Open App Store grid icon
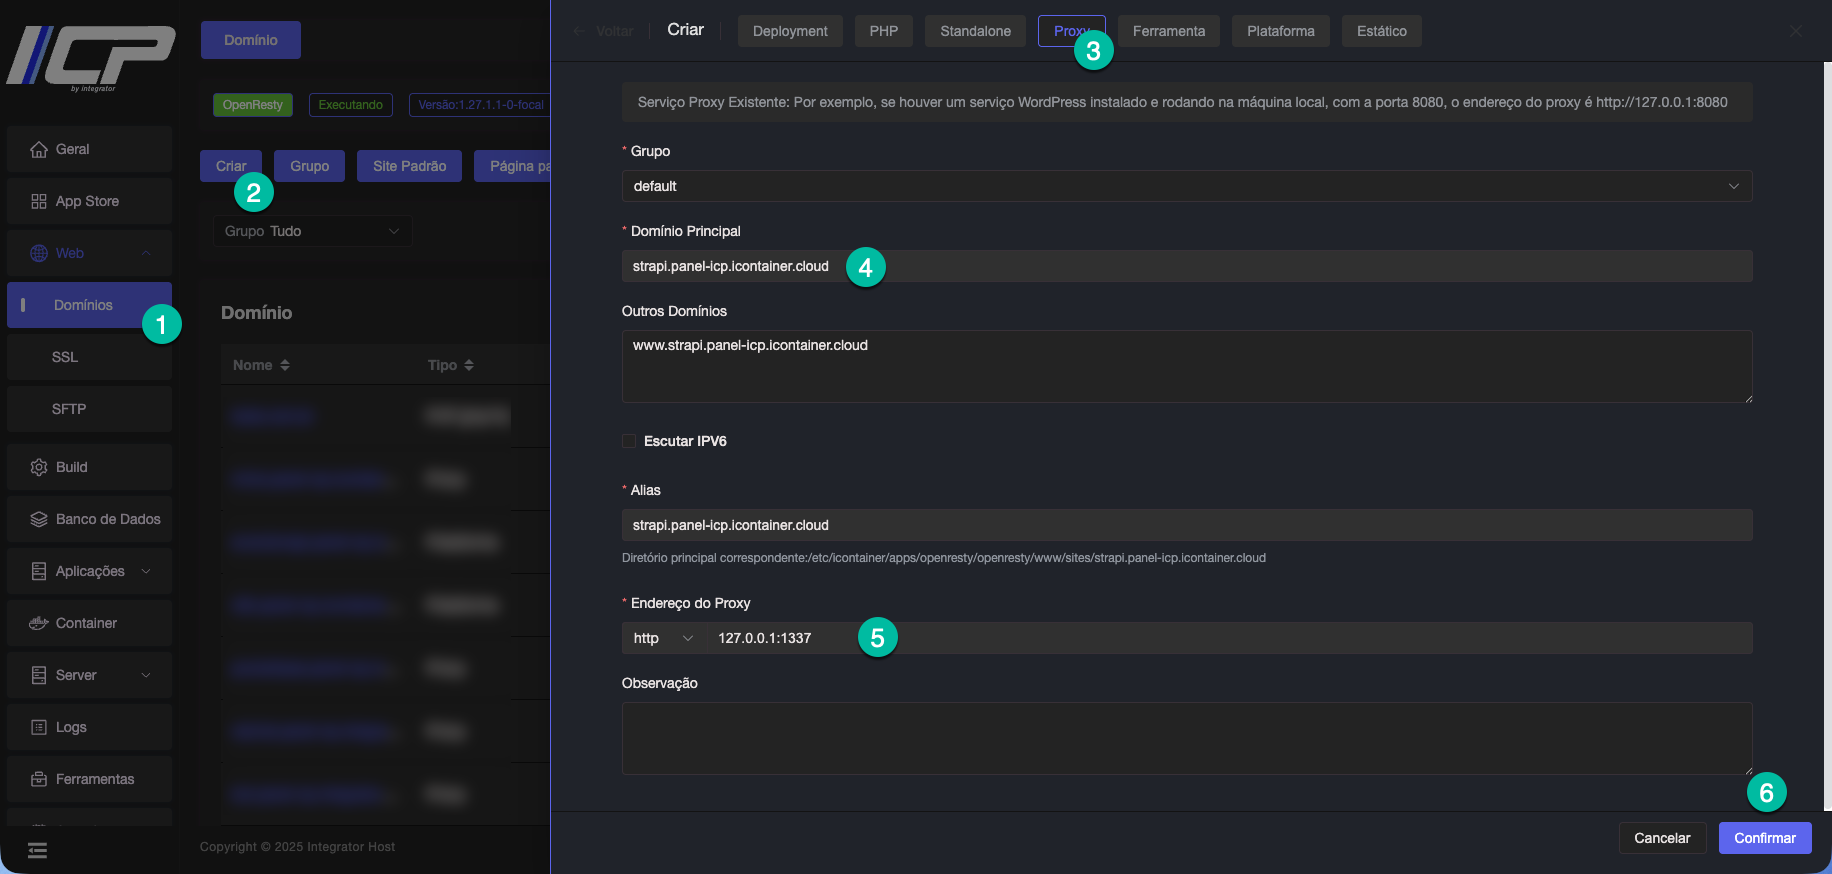The width and height of the screenshot is (1832, 874). tap(39, 202)
